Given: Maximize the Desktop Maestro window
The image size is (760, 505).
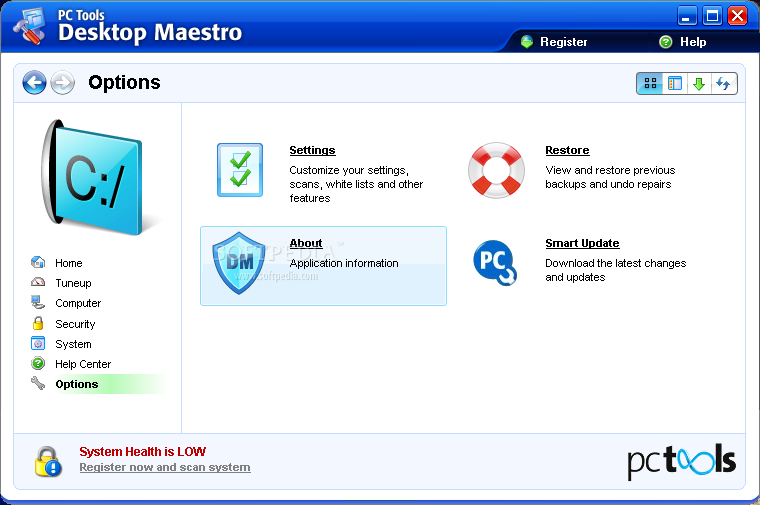Looking at the screenshot, I should [x=712, y=16].
